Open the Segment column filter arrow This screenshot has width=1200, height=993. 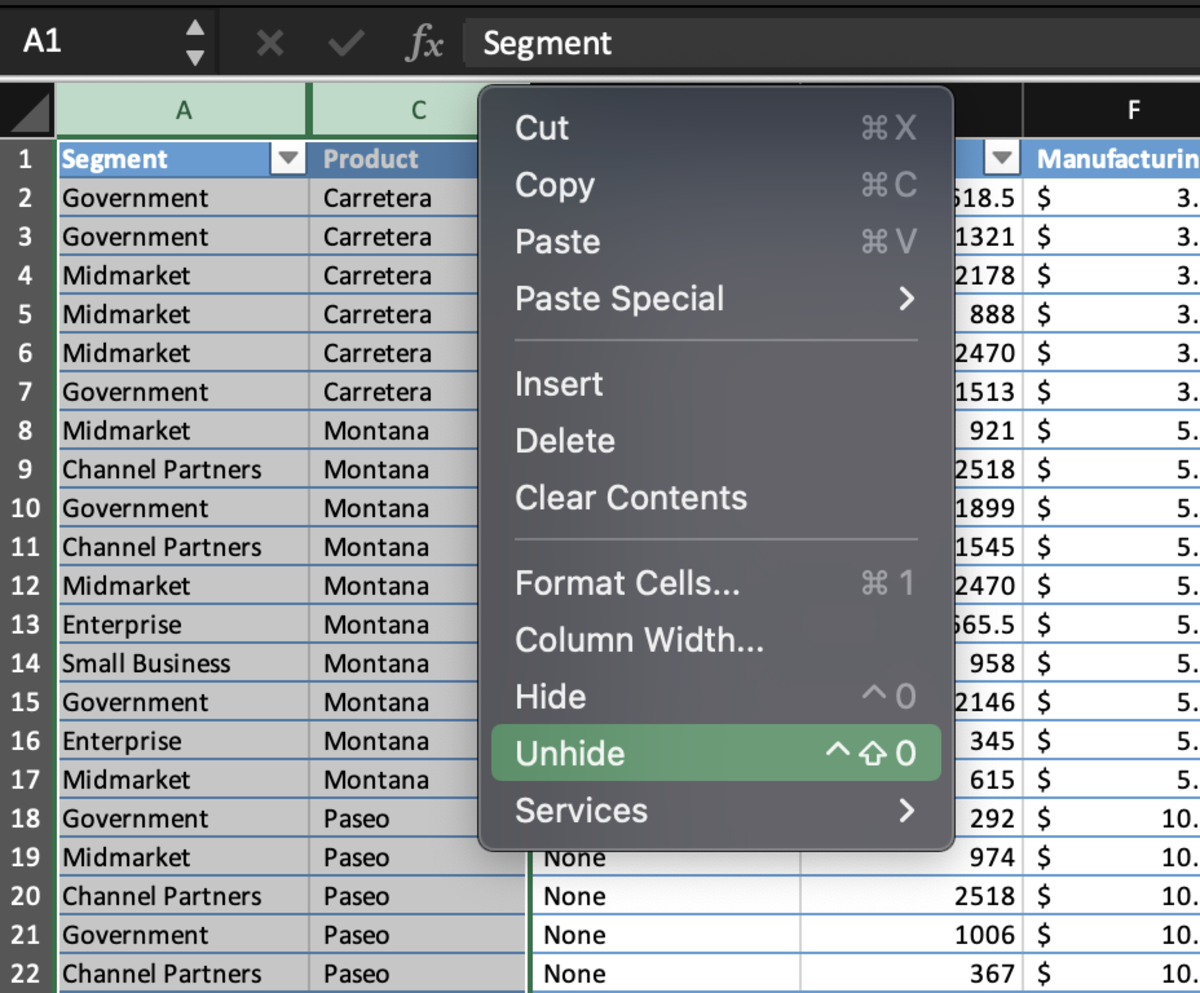[x=288, y=159]
